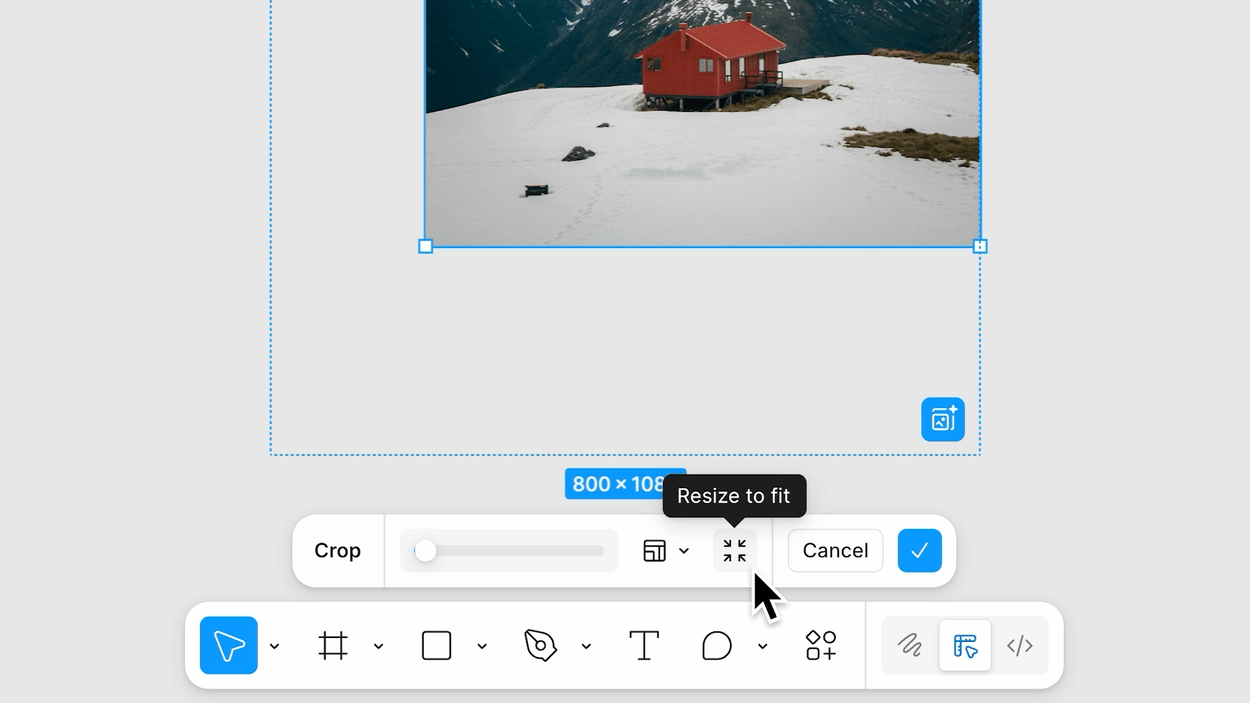The height and width of the screenshot is (703, 1250).
Task: Switch to Draw mode
Action: pyautogui.click(x=908, y=646)
